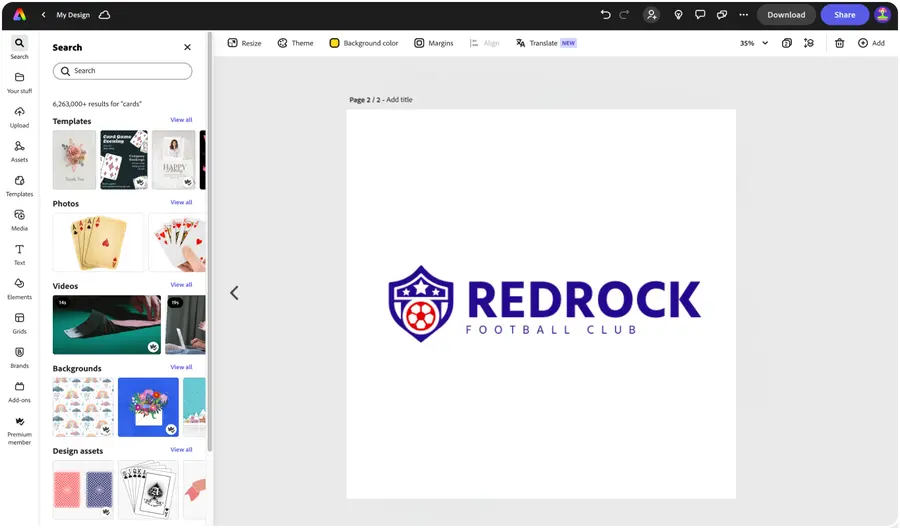Image resolution: width=900 pixels, height=528 pixels.
Task: Close the Search panel
Action: pos(187,47)
